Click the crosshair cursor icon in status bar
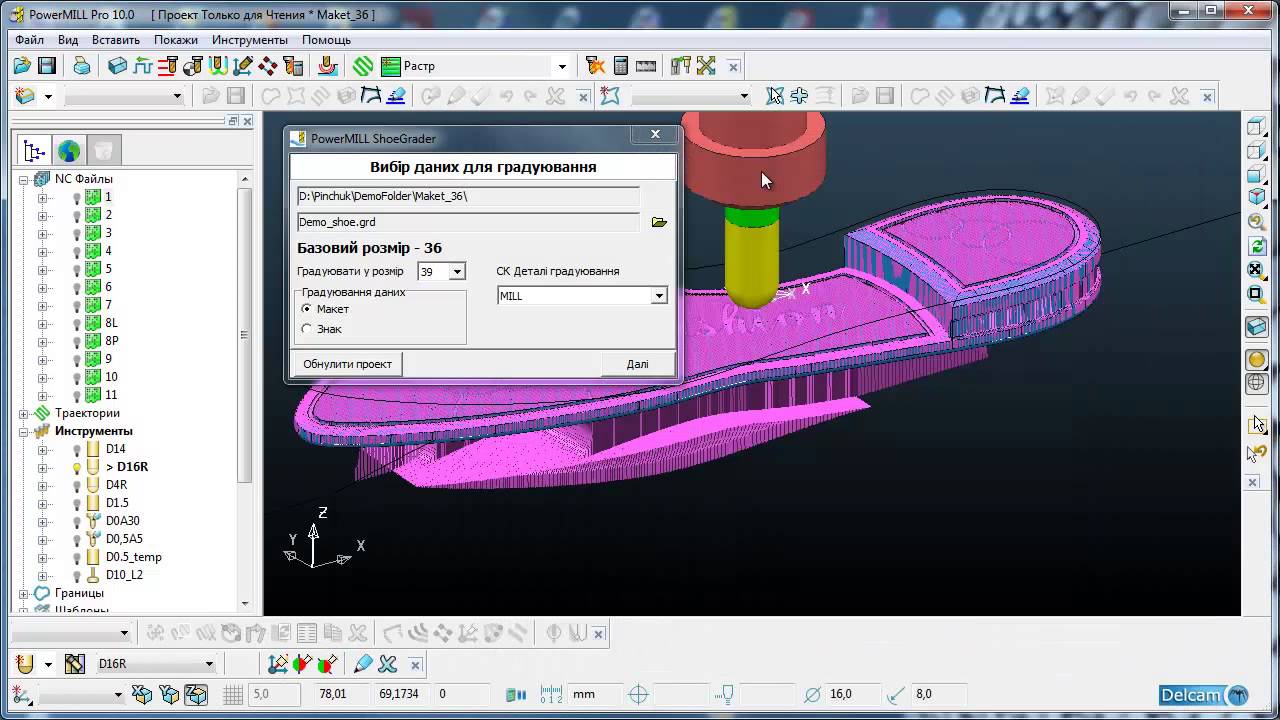The height and width of the screenshot is (720, 1280). [x=638, y=694]
